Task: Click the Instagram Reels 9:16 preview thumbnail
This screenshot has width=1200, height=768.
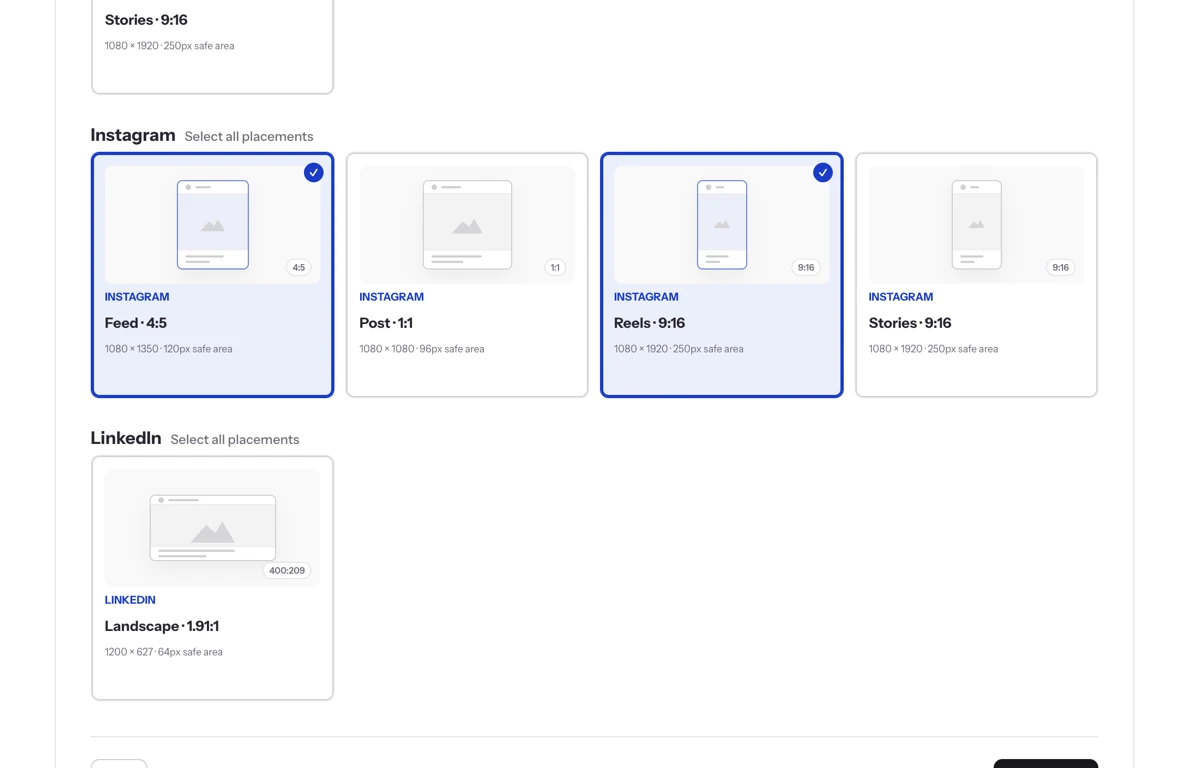Action: point(722,225)
